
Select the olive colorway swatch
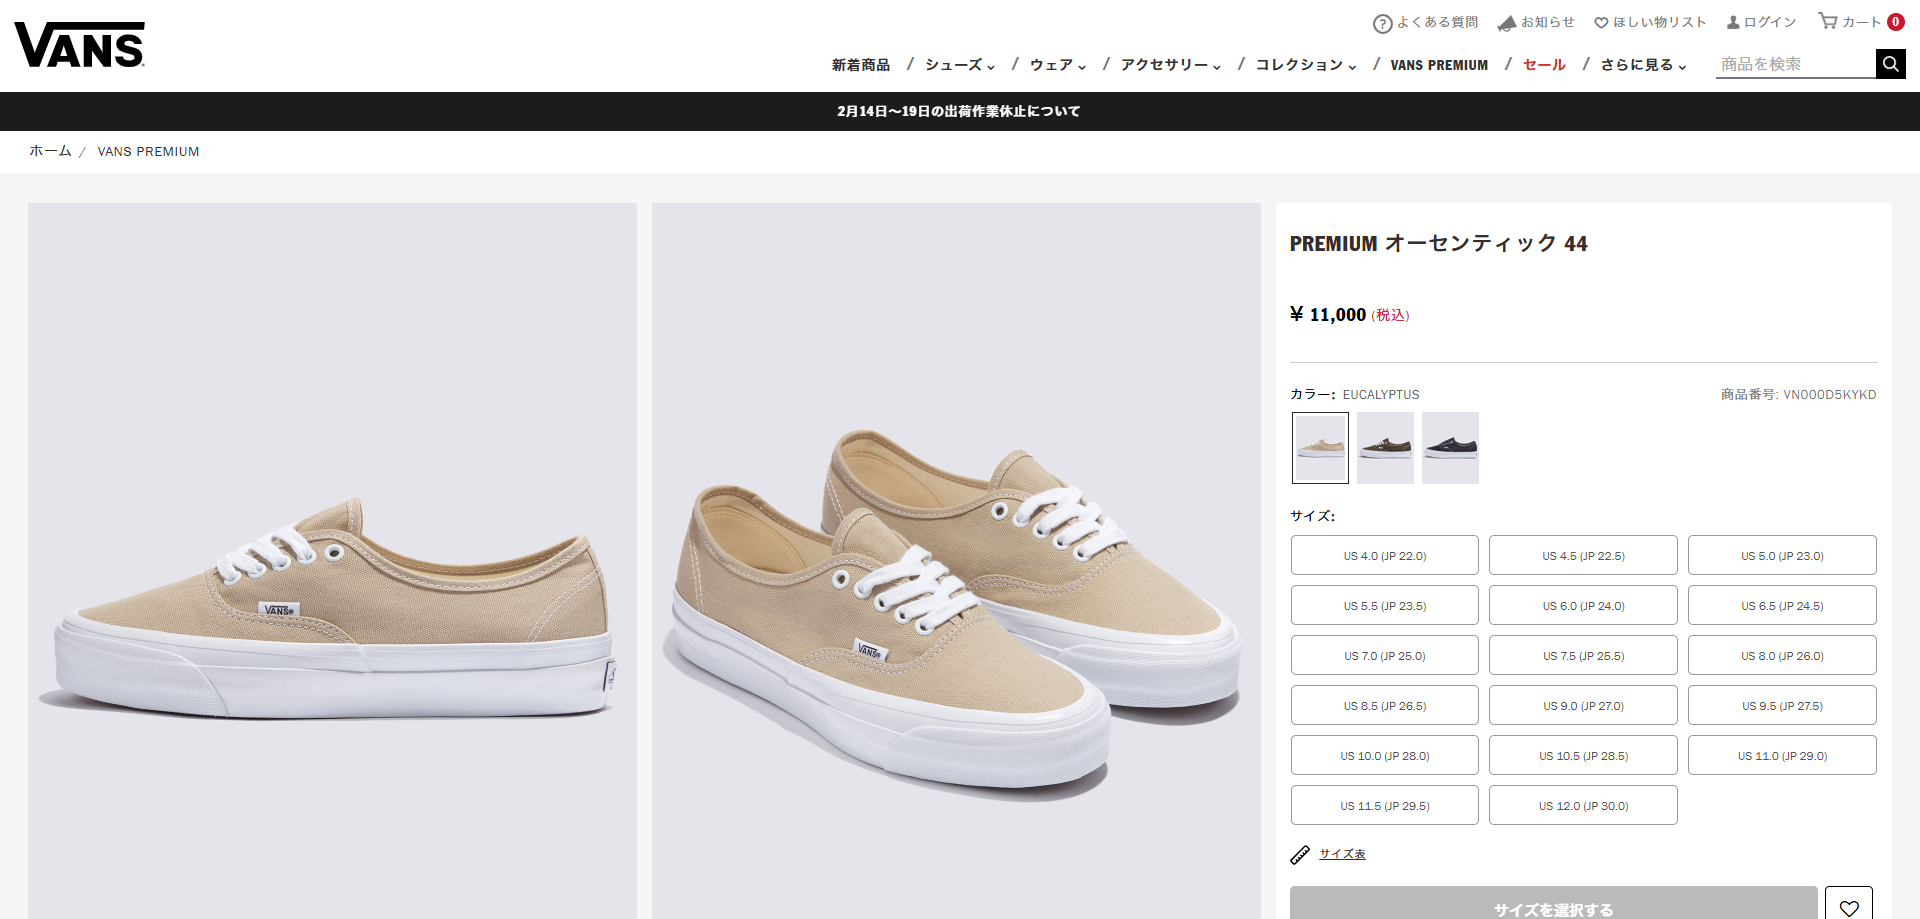pos(1384,447)
